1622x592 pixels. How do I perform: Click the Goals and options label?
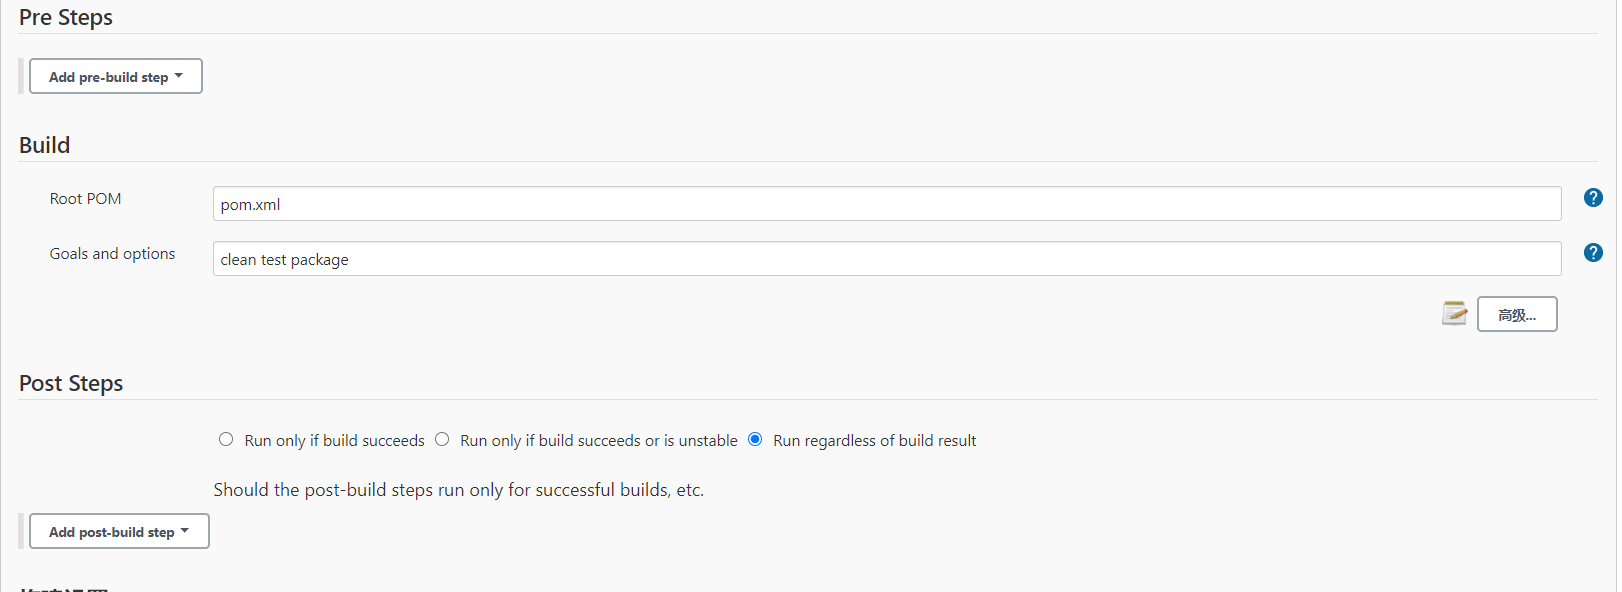tap(113, 254)
